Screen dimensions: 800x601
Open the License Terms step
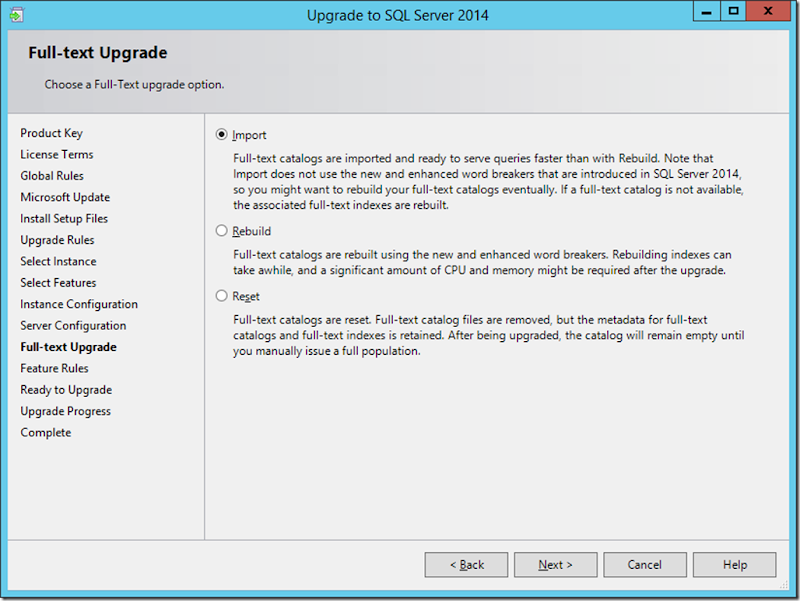57,155
